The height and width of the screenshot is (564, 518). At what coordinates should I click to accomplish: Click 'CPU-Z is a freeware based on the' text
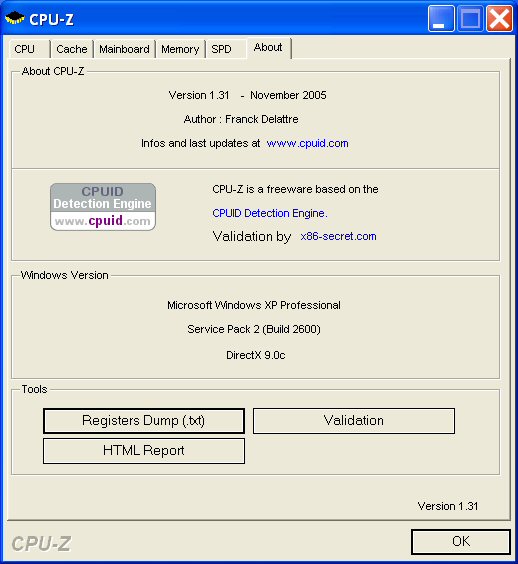(x=295, y=189)
